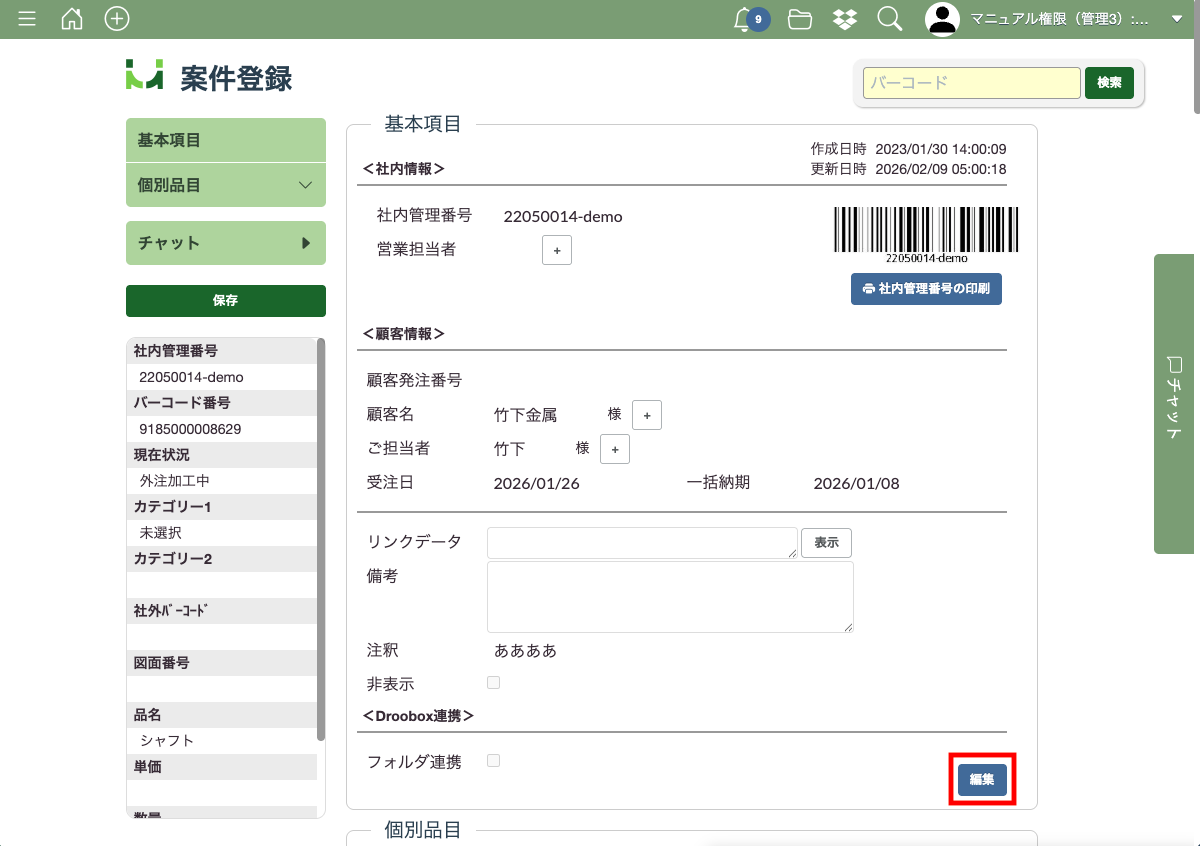Click the magnifier search icon
The height and width of the screenshot is (846, 1200).
[x=889, y=19]
